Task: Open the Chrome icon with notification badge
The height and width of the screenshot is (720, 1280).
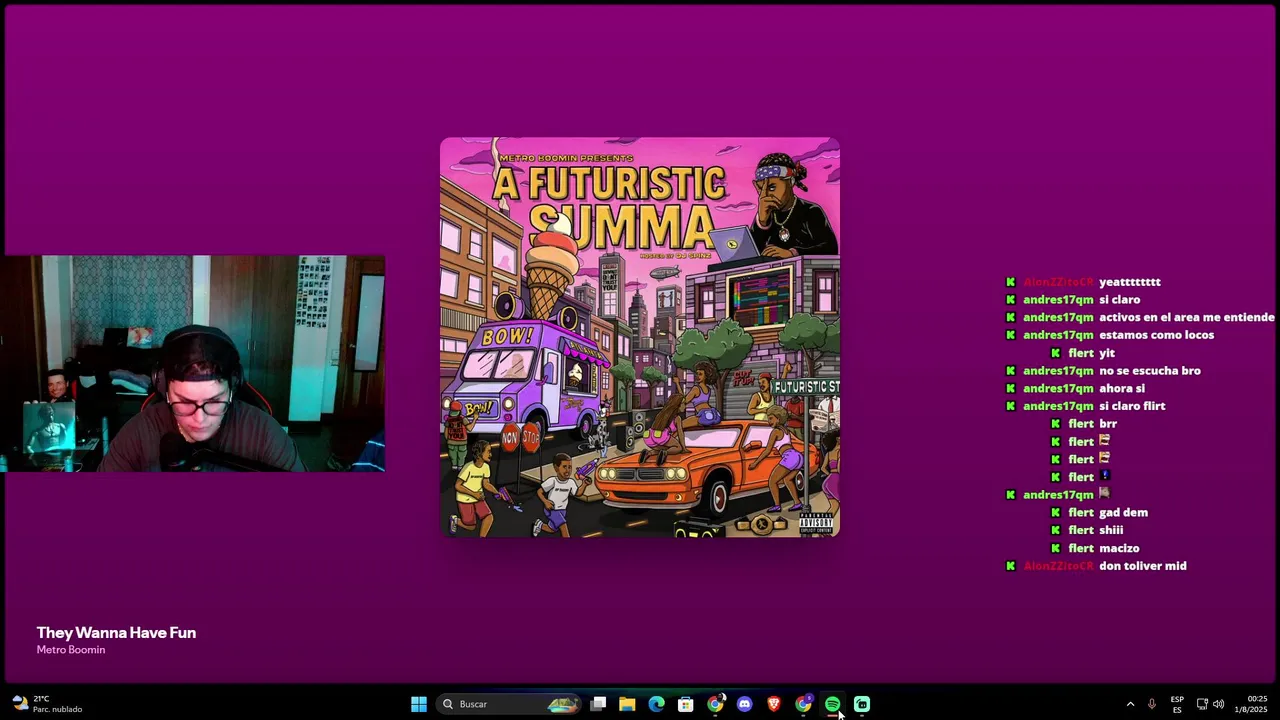Action: (x=803, y=704)
